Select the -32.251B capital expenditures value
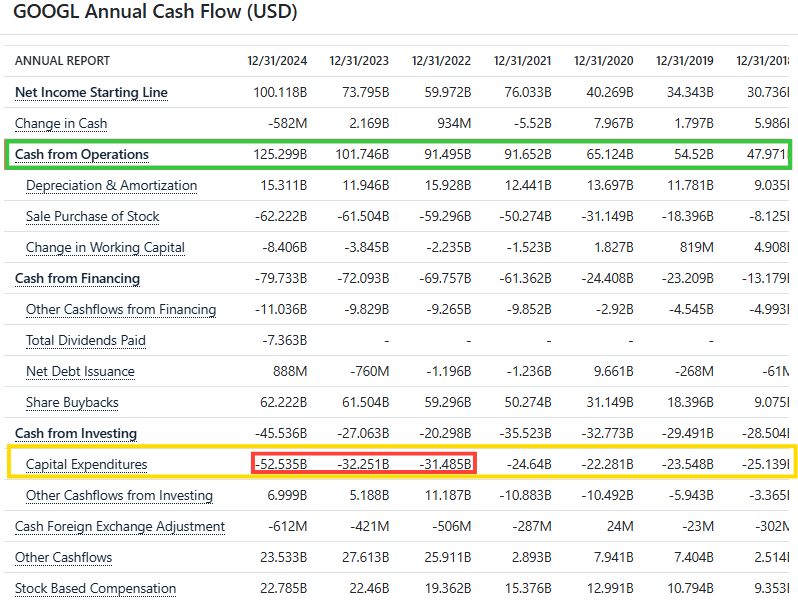 tap(363, 465)
